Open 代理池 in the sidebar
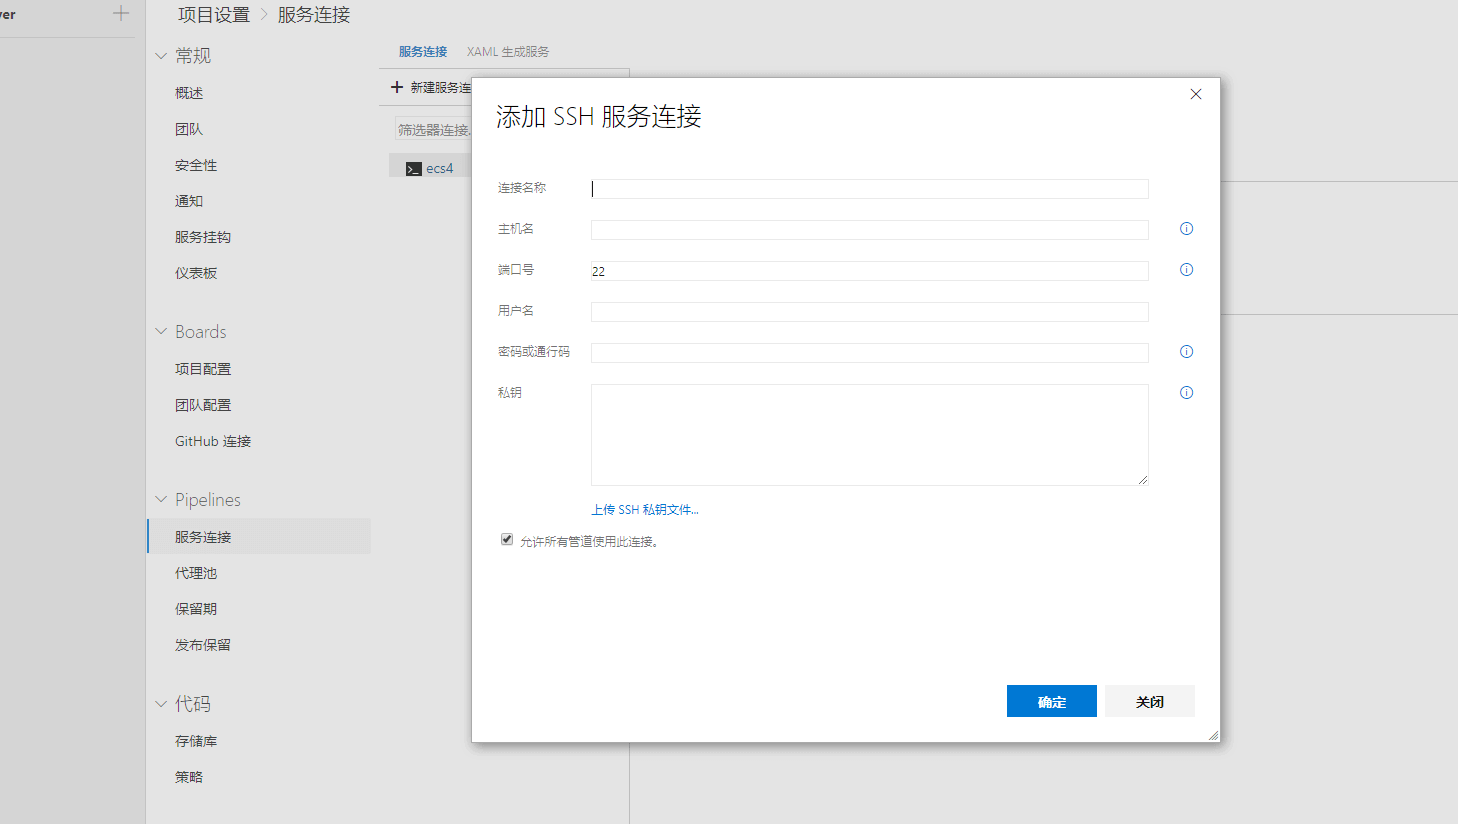 pyautogui.click(x=196, y=573)
